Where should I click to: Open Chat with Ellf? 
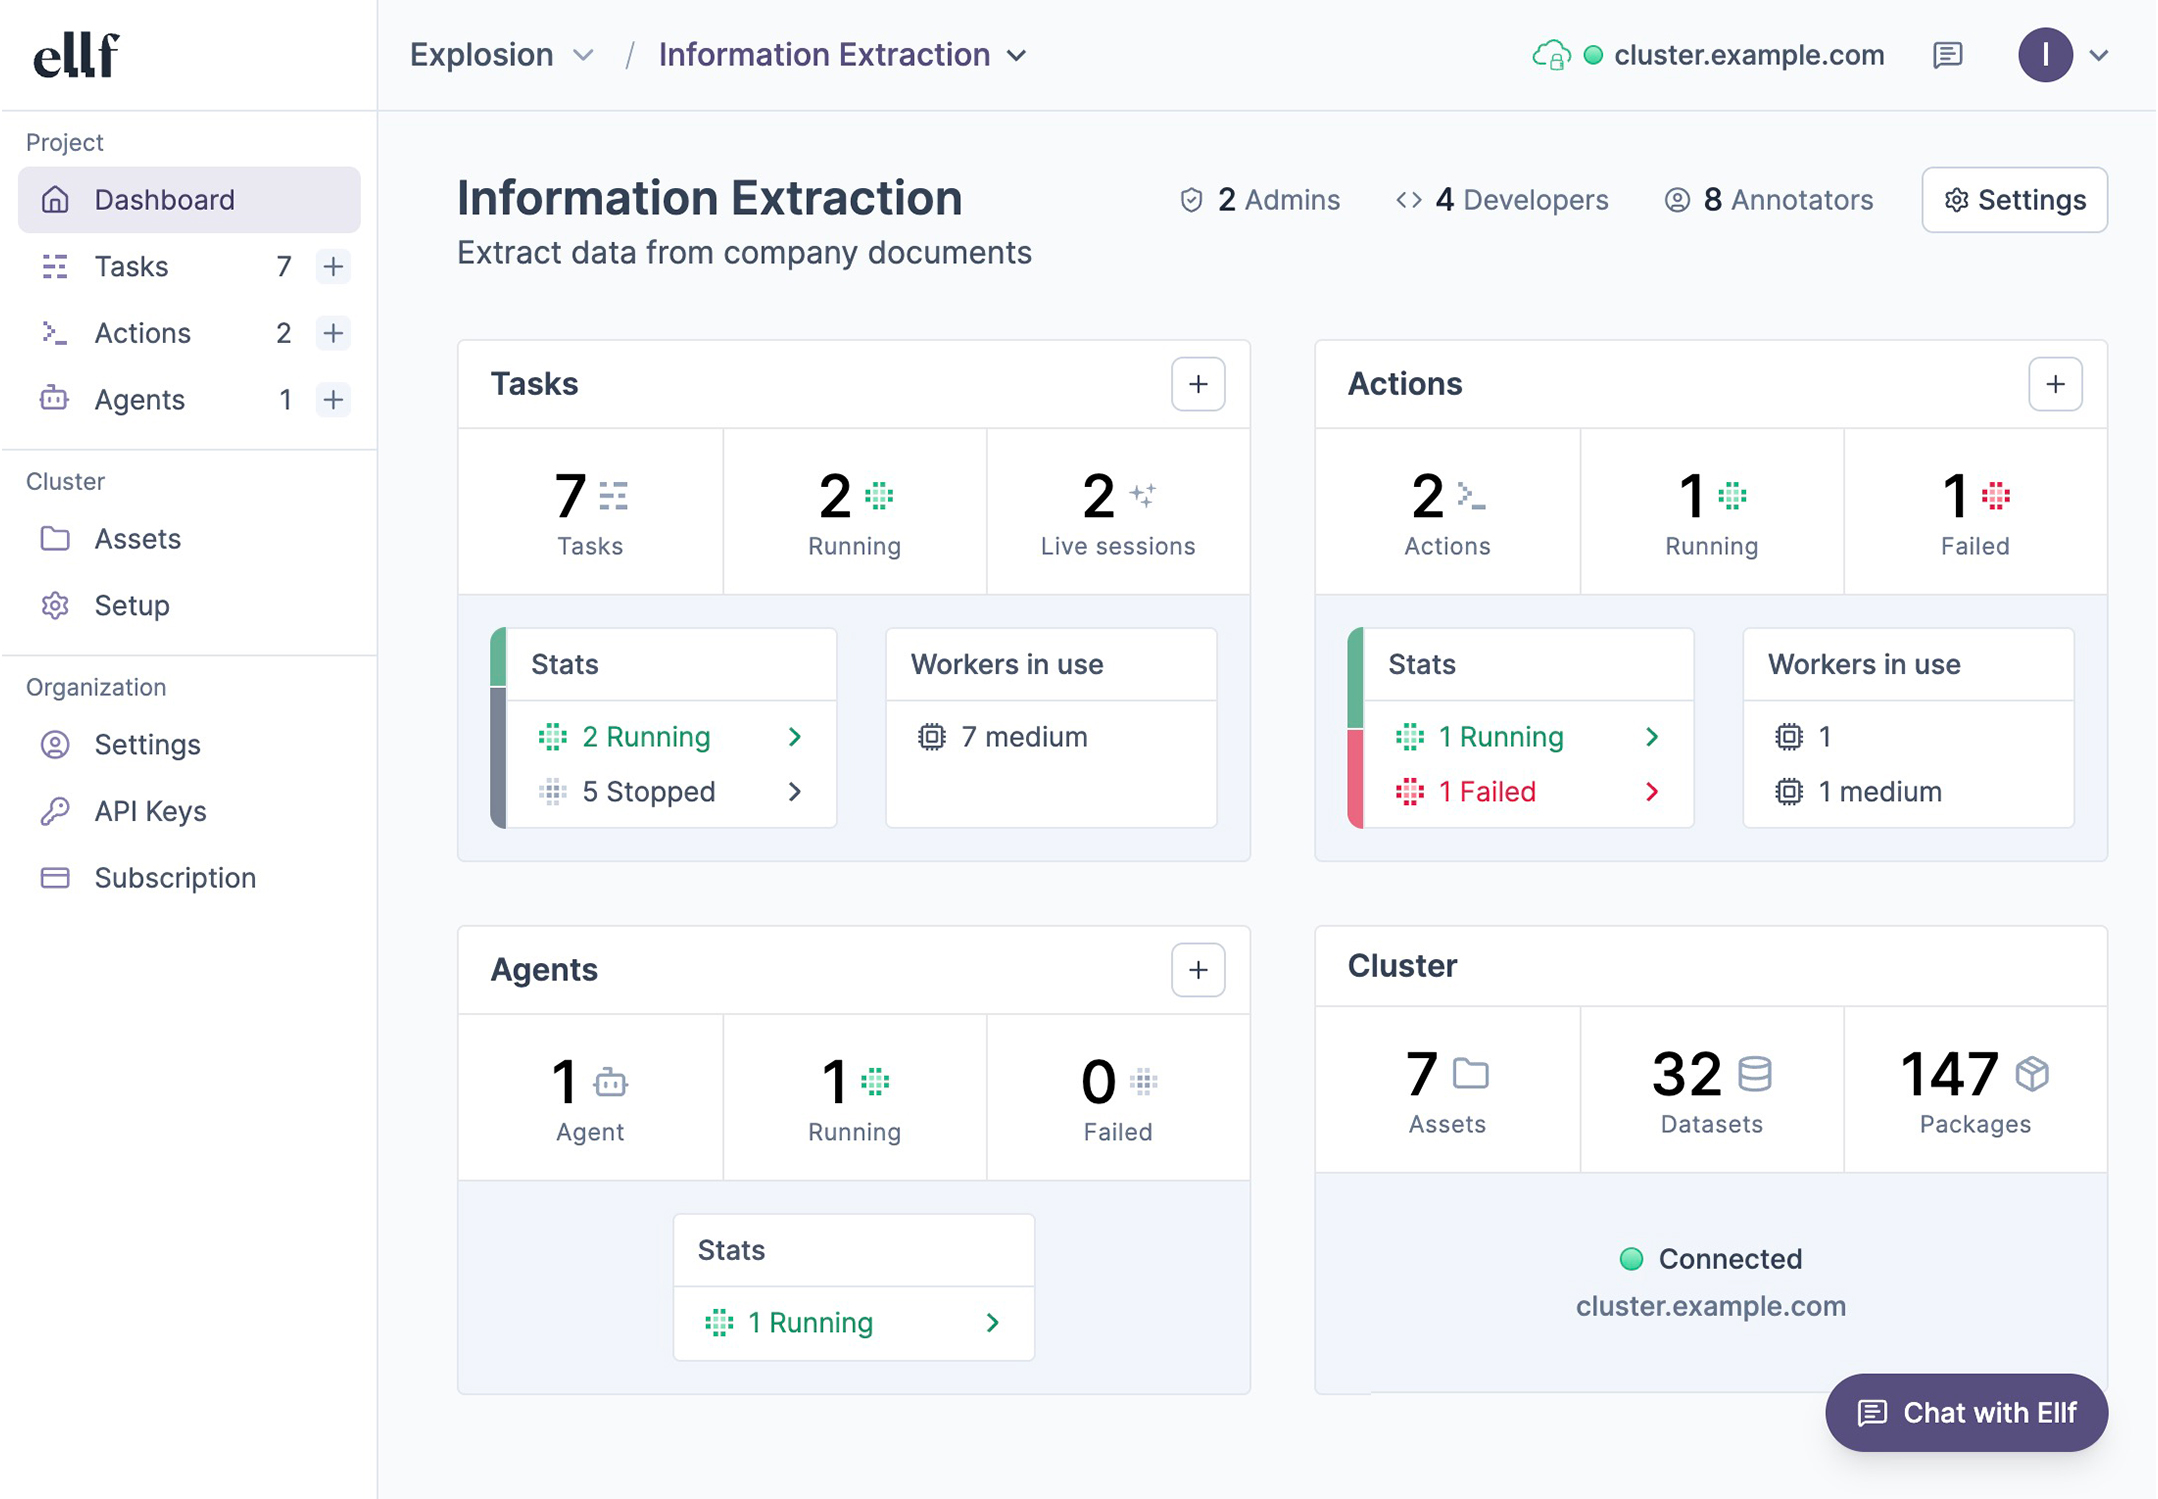pyautogui.click(x=1965, y=1412)
